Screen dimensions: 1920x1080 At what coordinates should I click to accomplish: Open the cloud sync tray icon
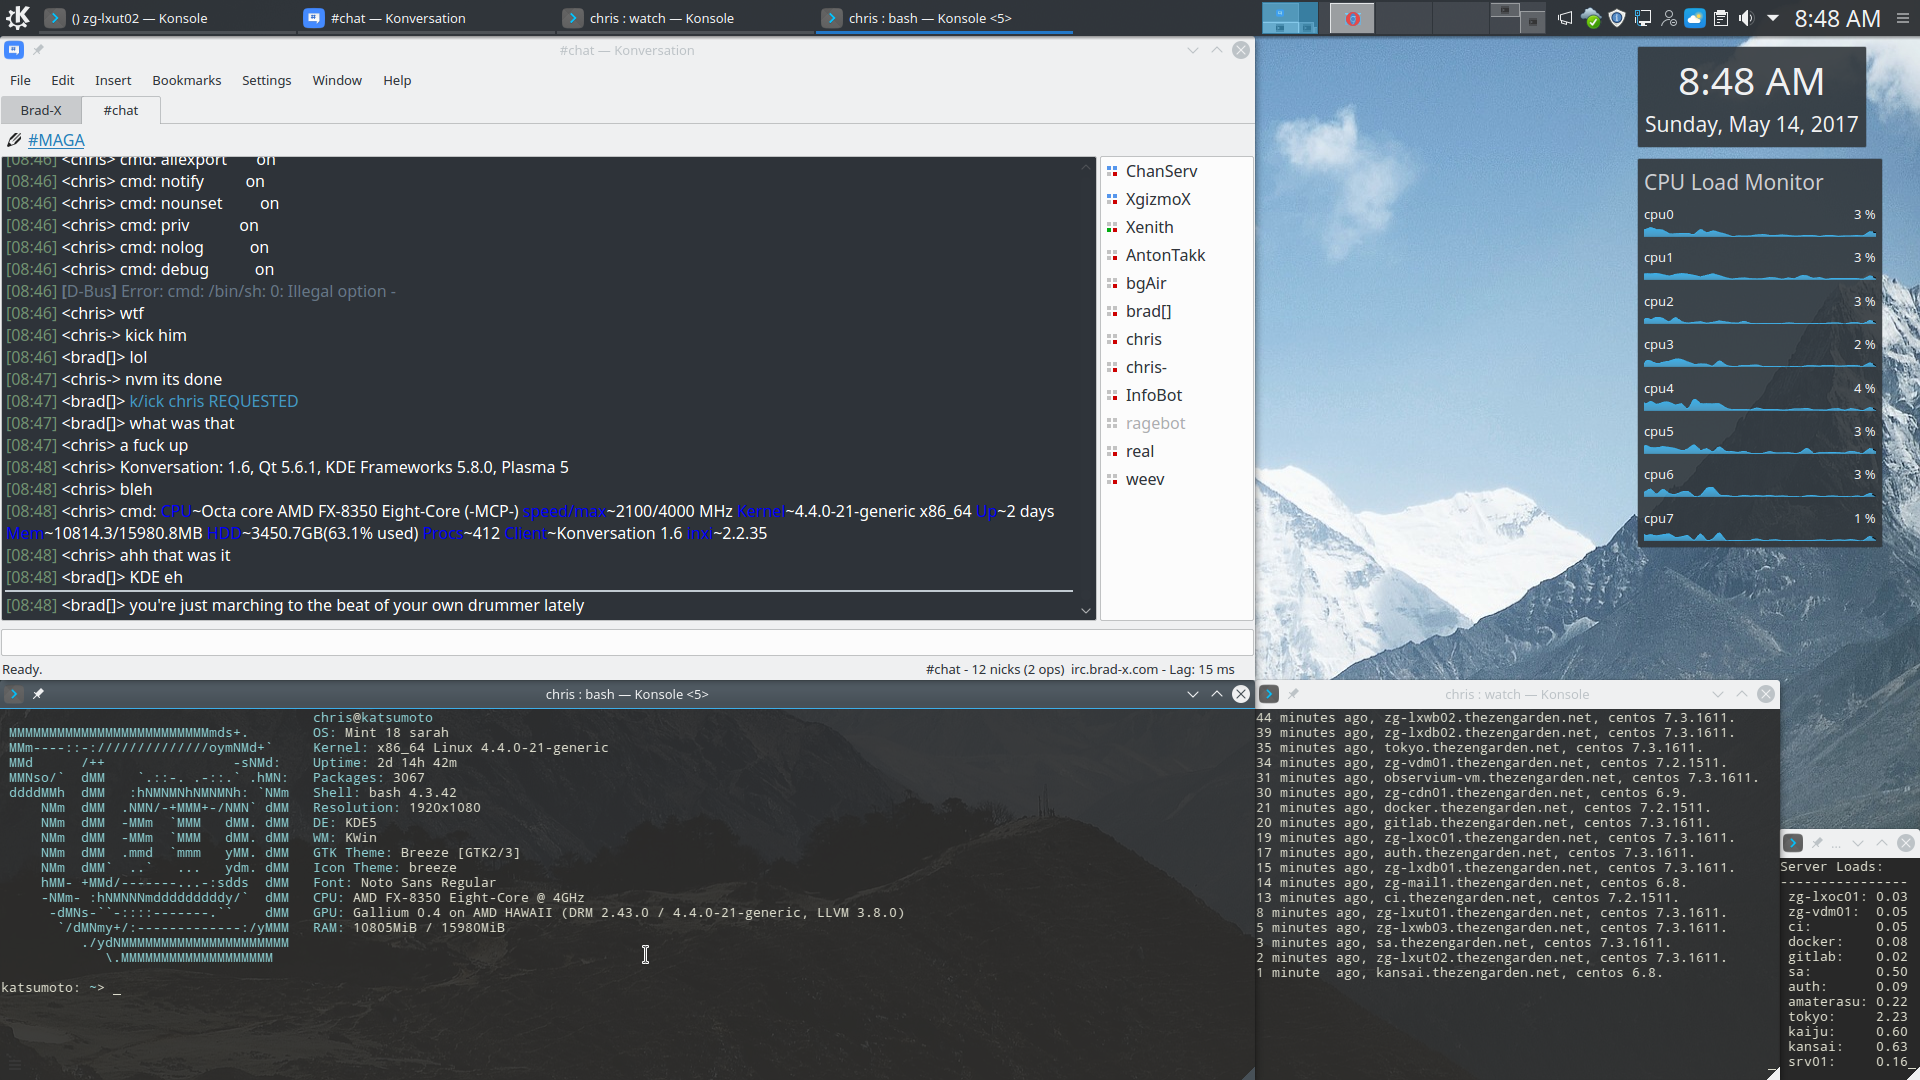point(1591,18)
